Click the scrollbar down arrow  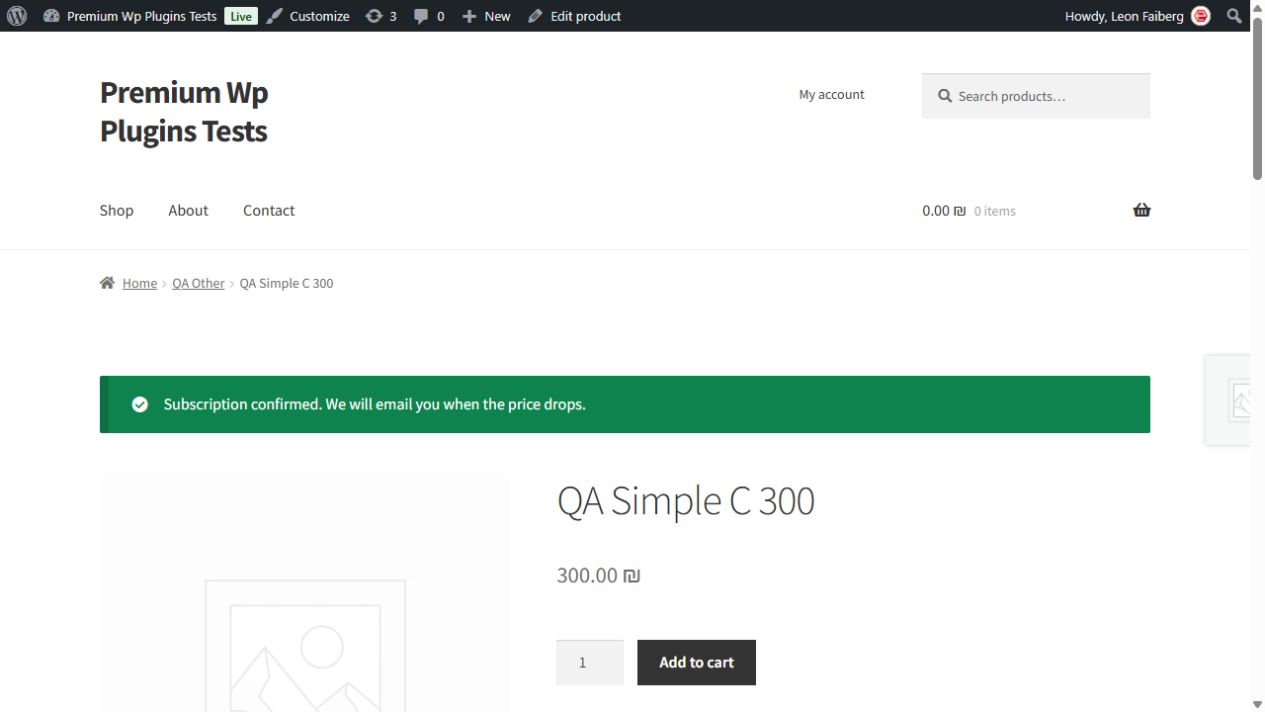(1257, 705)
